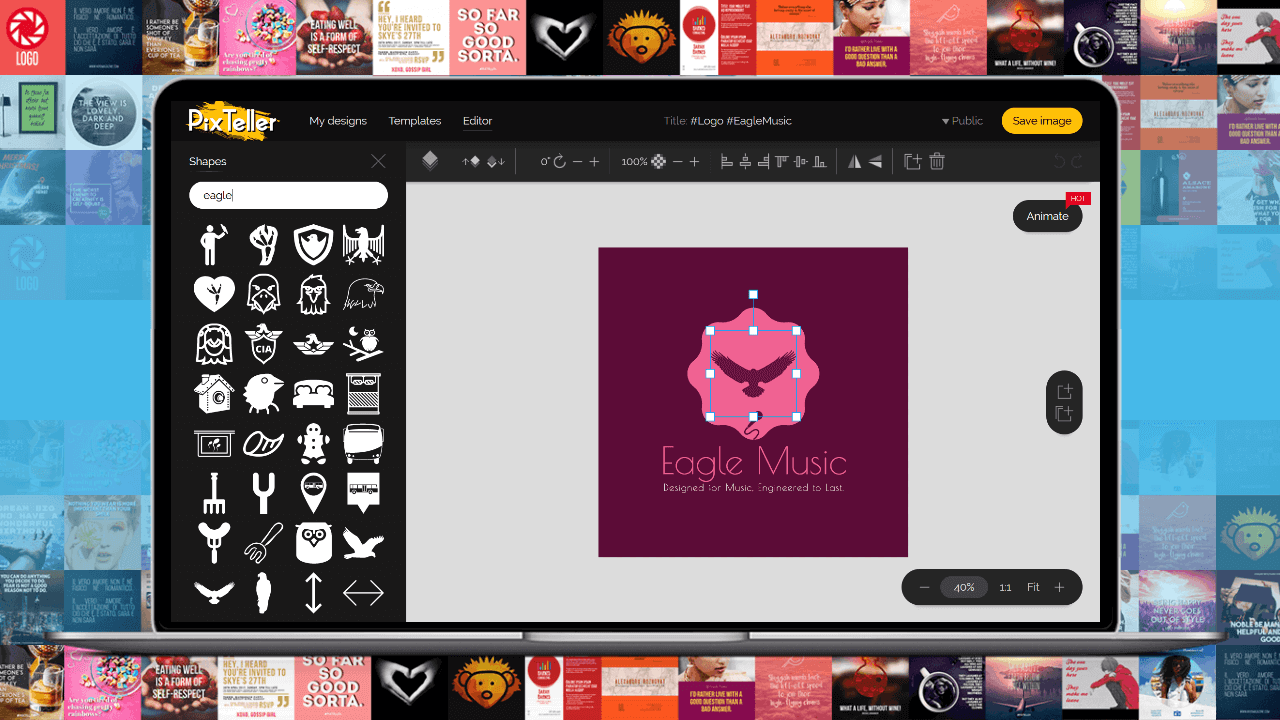Insert the eagle shield shape
The image size is (1280, 720).
[x=313, y=244]
